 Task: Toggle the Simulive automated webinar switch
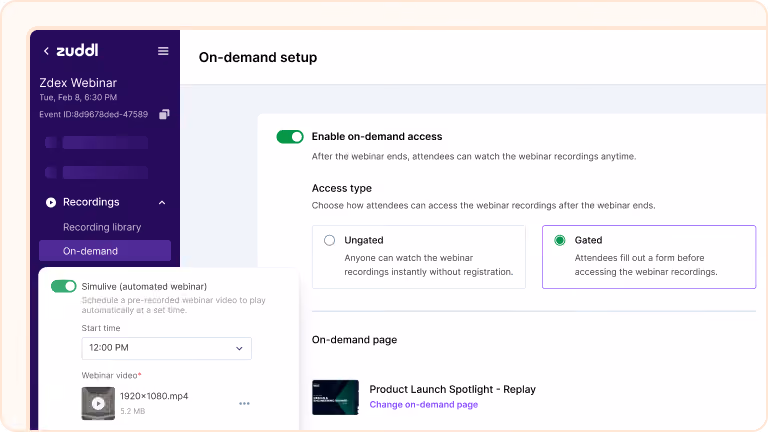point(64,286)
